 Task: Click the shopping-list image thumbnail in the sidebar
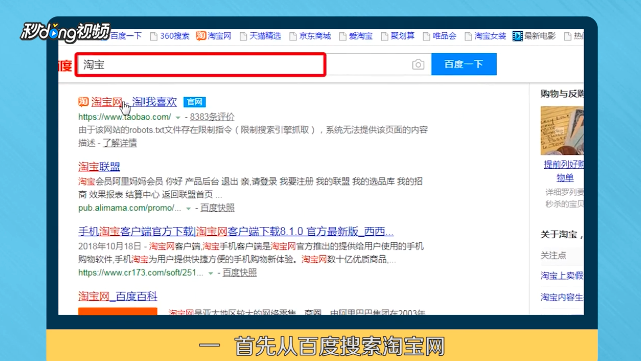(562, 130)
